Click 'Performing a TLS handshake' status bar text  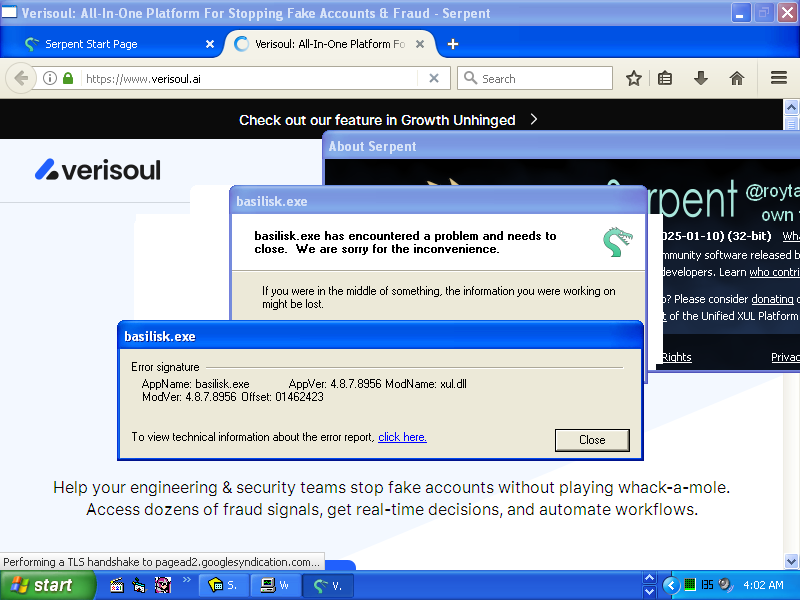point(161,562)
